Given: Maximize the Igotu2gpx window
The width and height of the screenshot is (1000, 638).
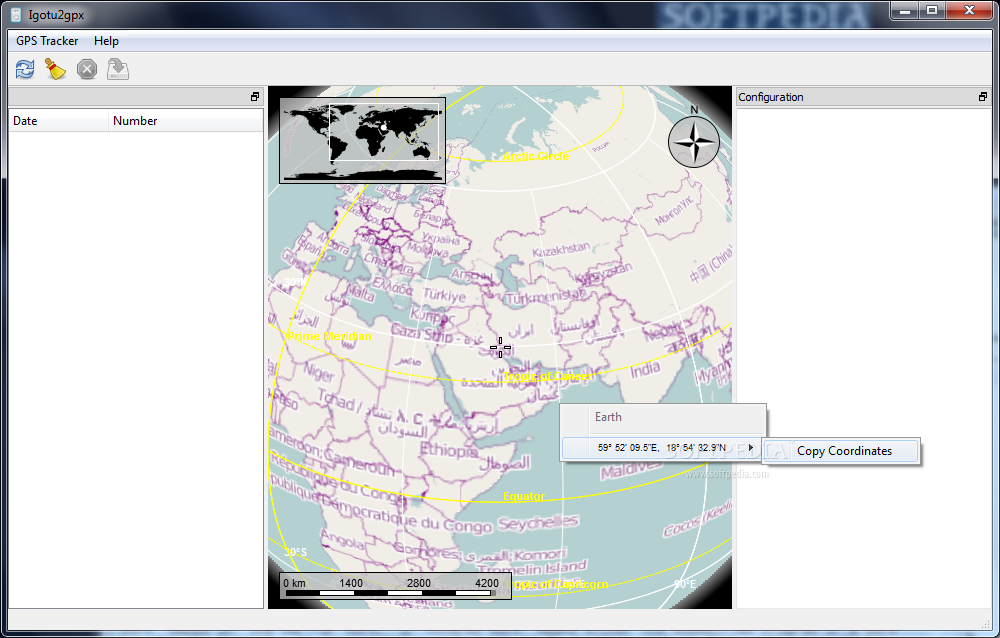Looking at the screenshot, I should (x=932, y=11).
